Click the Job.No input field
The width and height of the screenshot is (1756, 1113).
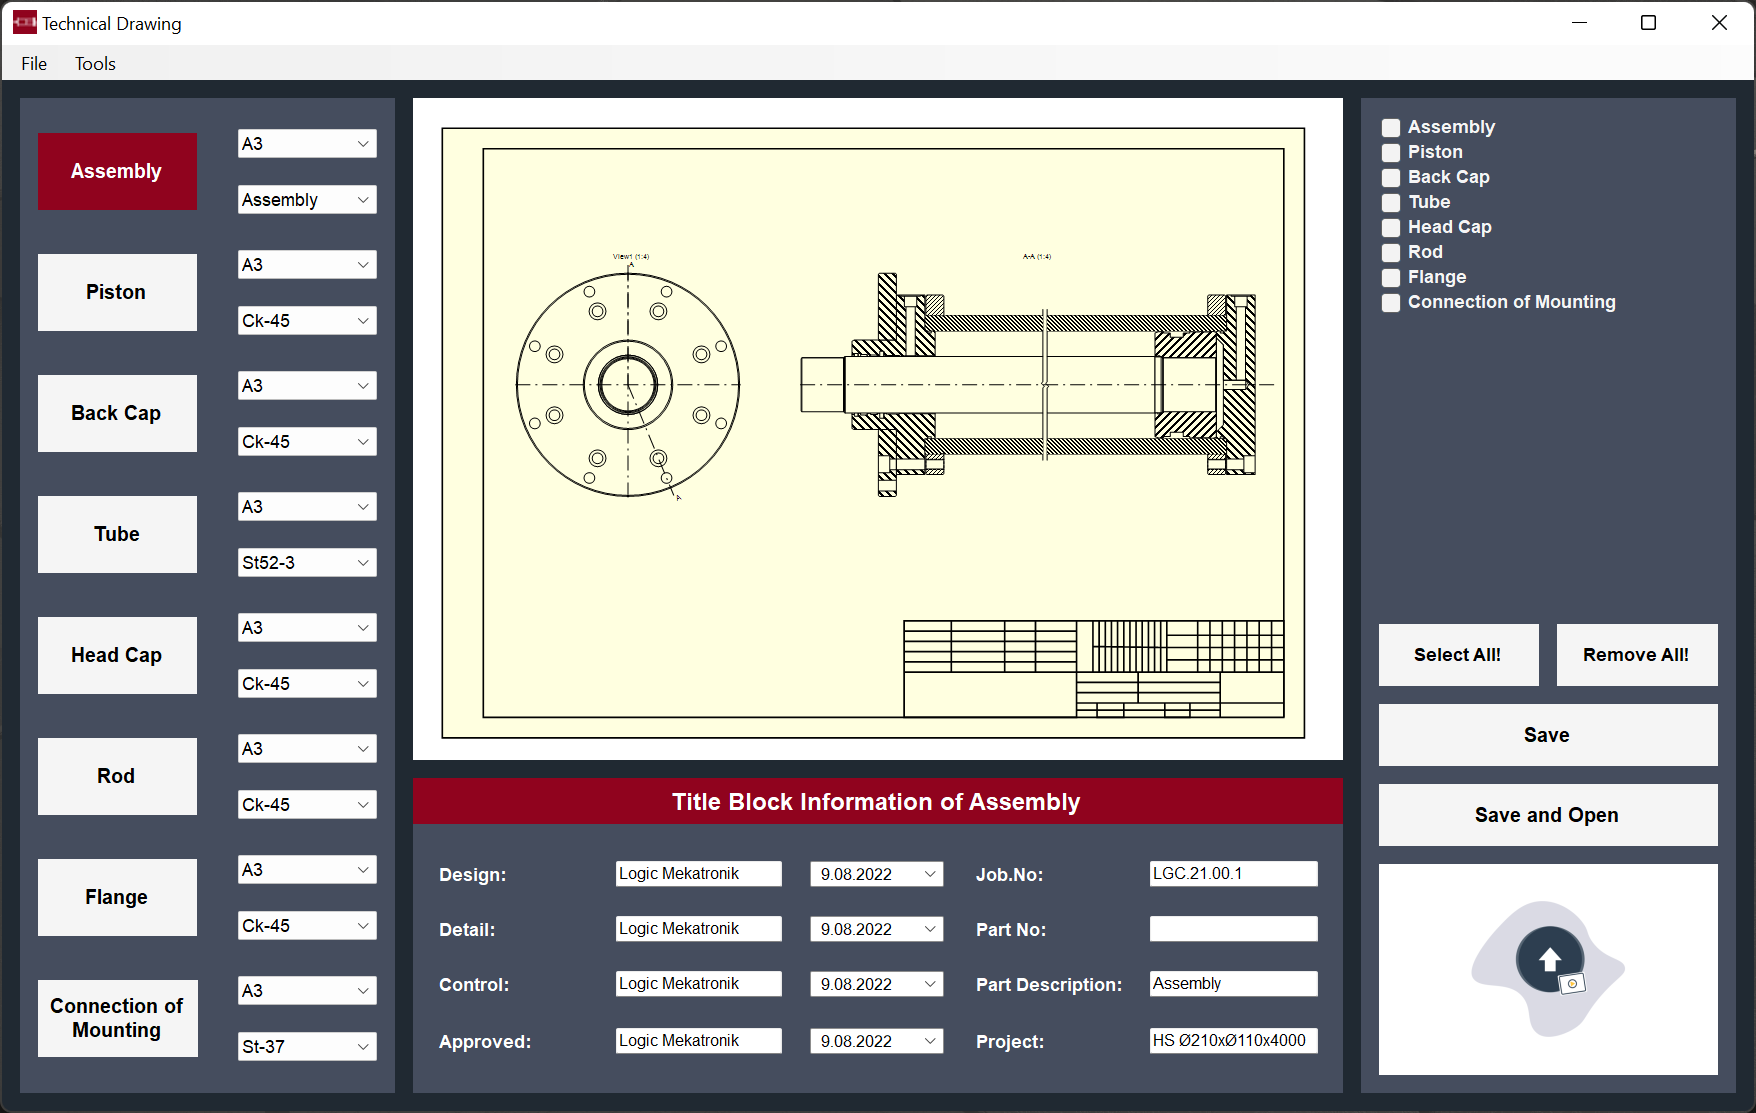1233,874
